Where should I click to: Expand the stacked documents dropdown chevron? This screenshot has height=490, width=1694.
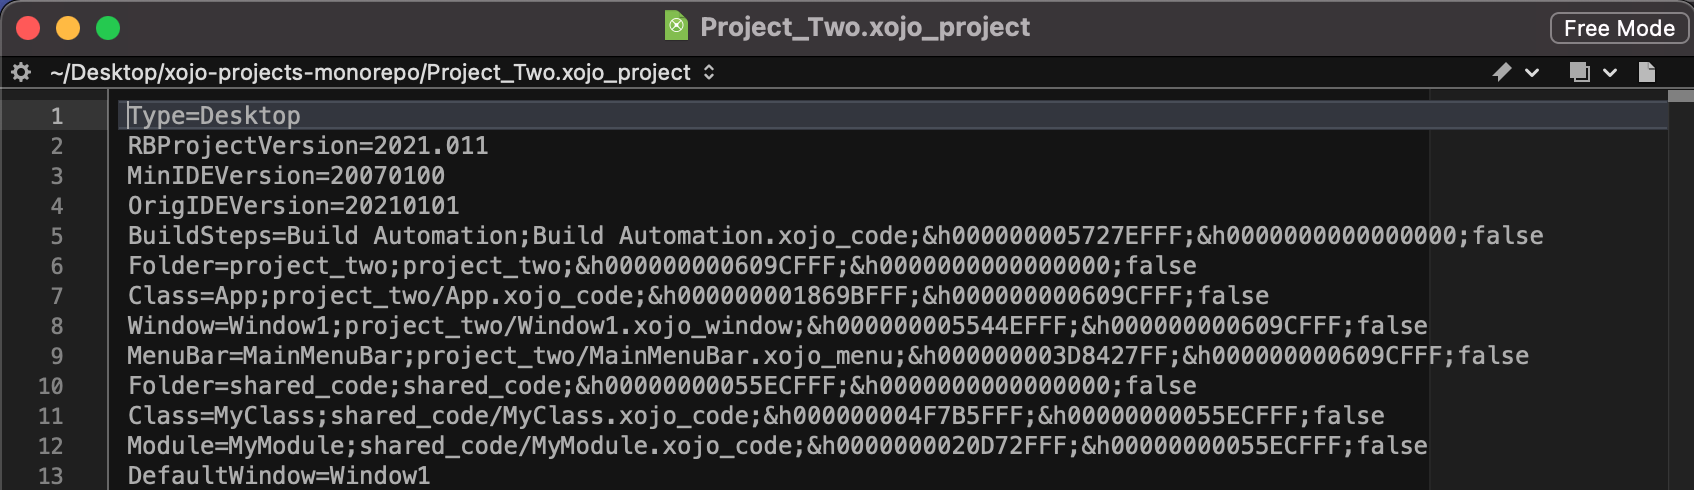coord(1610,72)
